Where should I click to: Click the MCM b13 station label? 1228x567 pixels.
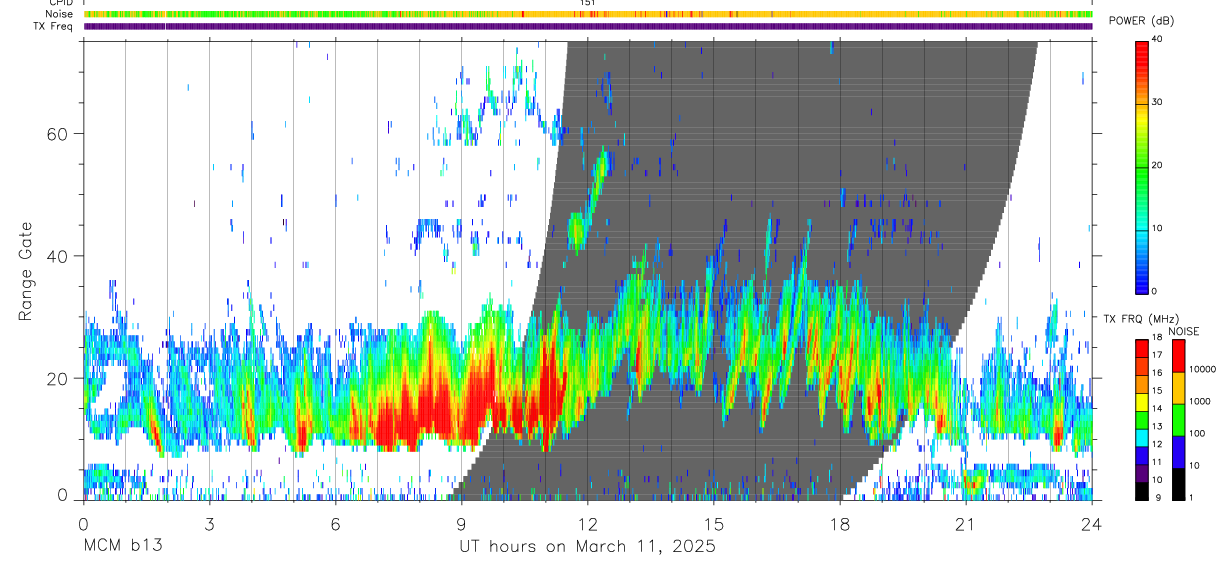pyautogui.click(x=122, y=547)
